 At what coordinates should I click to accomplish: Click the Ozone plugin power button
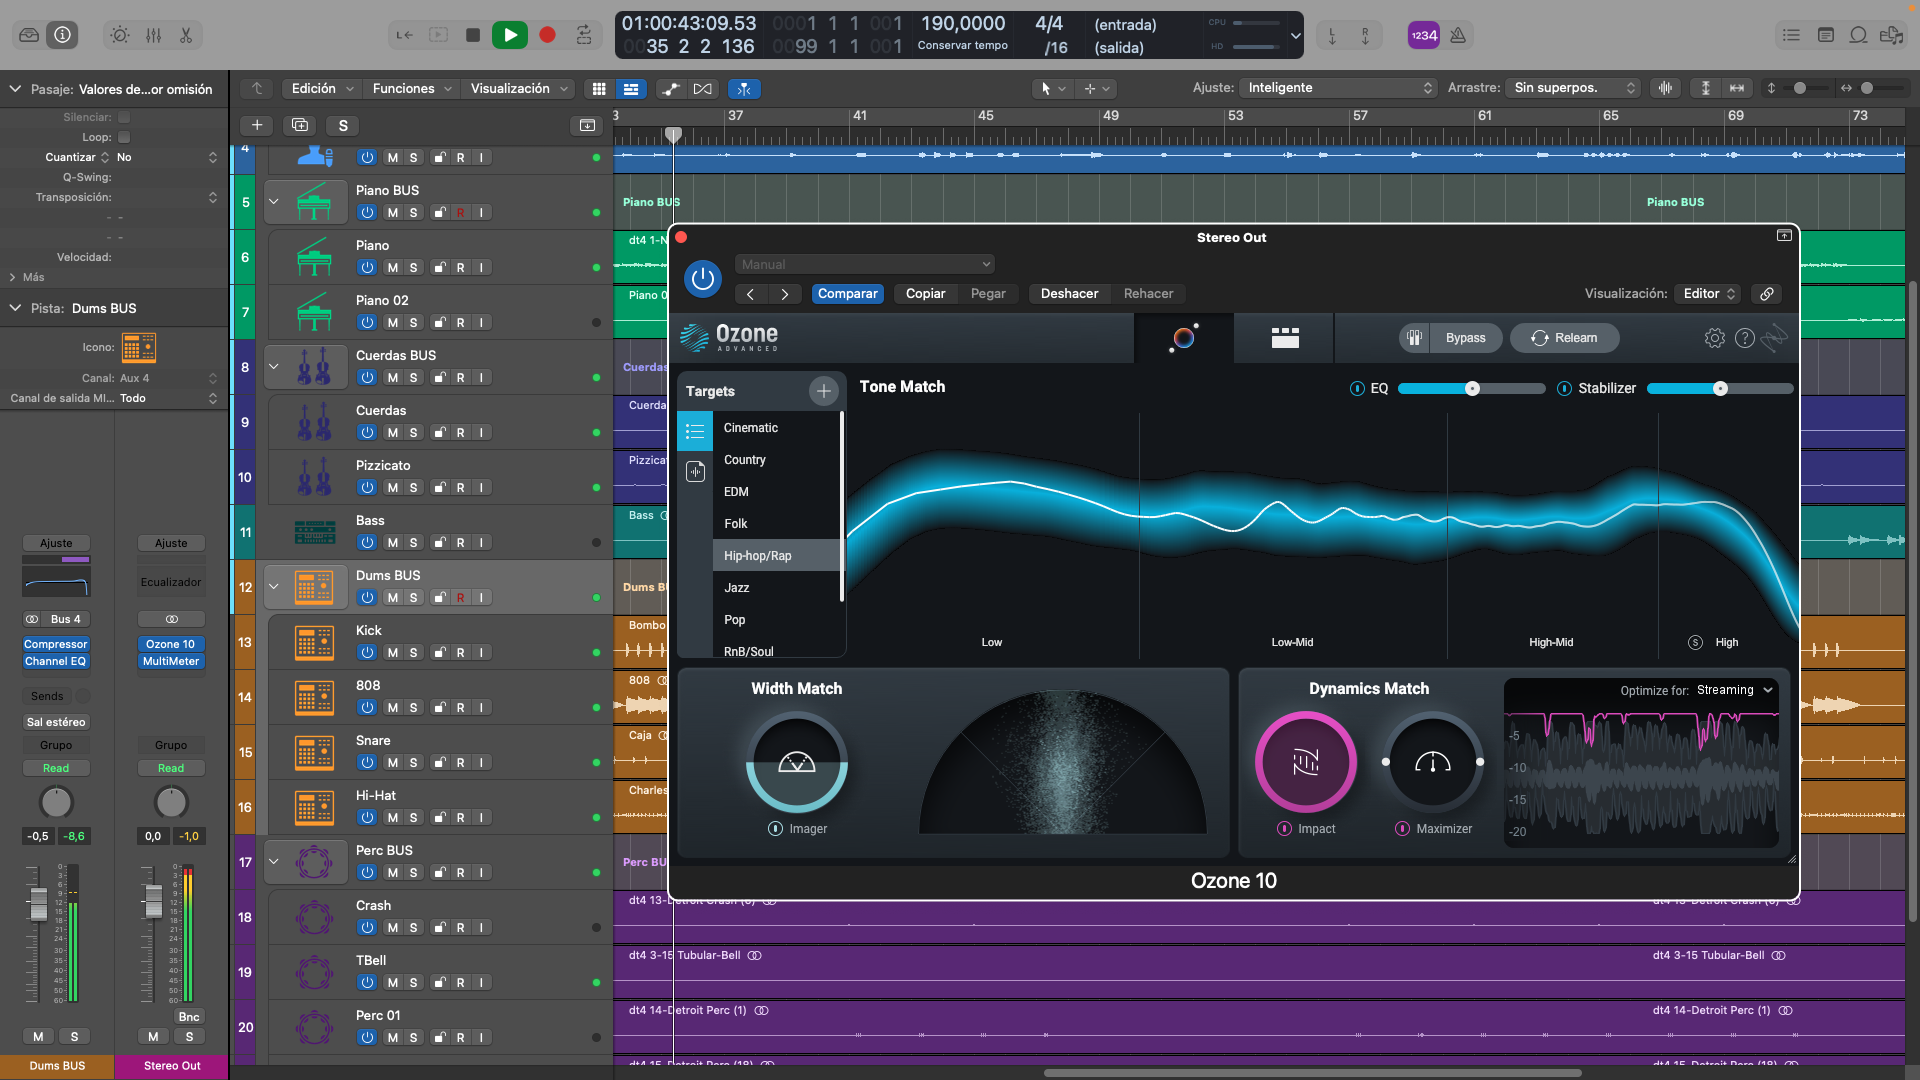pyautogui.click(x=702, y=278)
